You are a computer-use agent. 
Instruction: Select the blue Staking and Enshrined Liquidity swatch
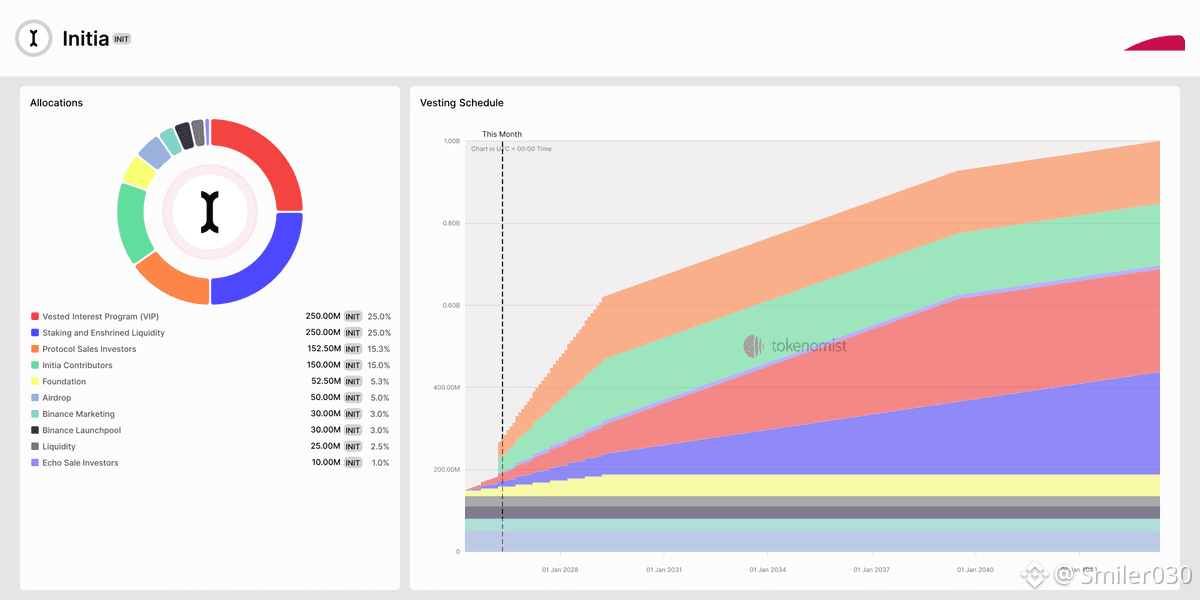[x=35, y=332]
